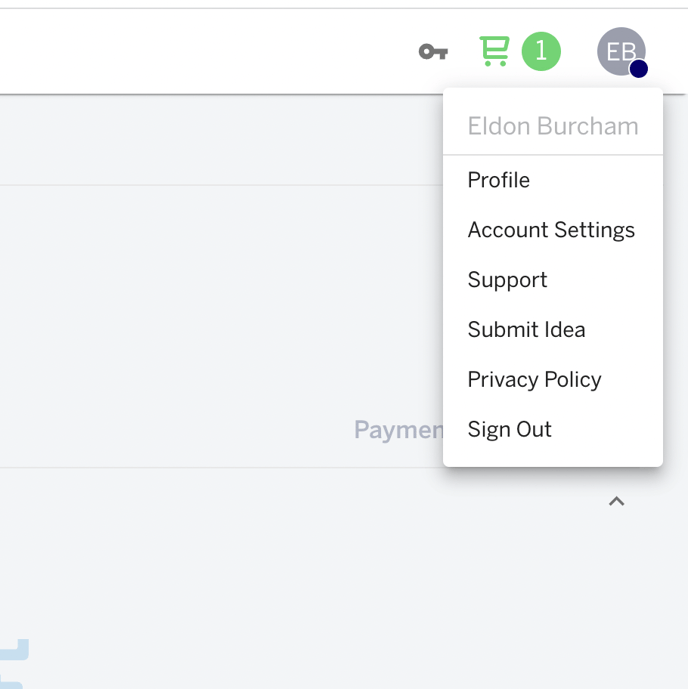Click the lowest cut-off blue shape at bottom-left
The image size is (688, 689).
point(11,685)
